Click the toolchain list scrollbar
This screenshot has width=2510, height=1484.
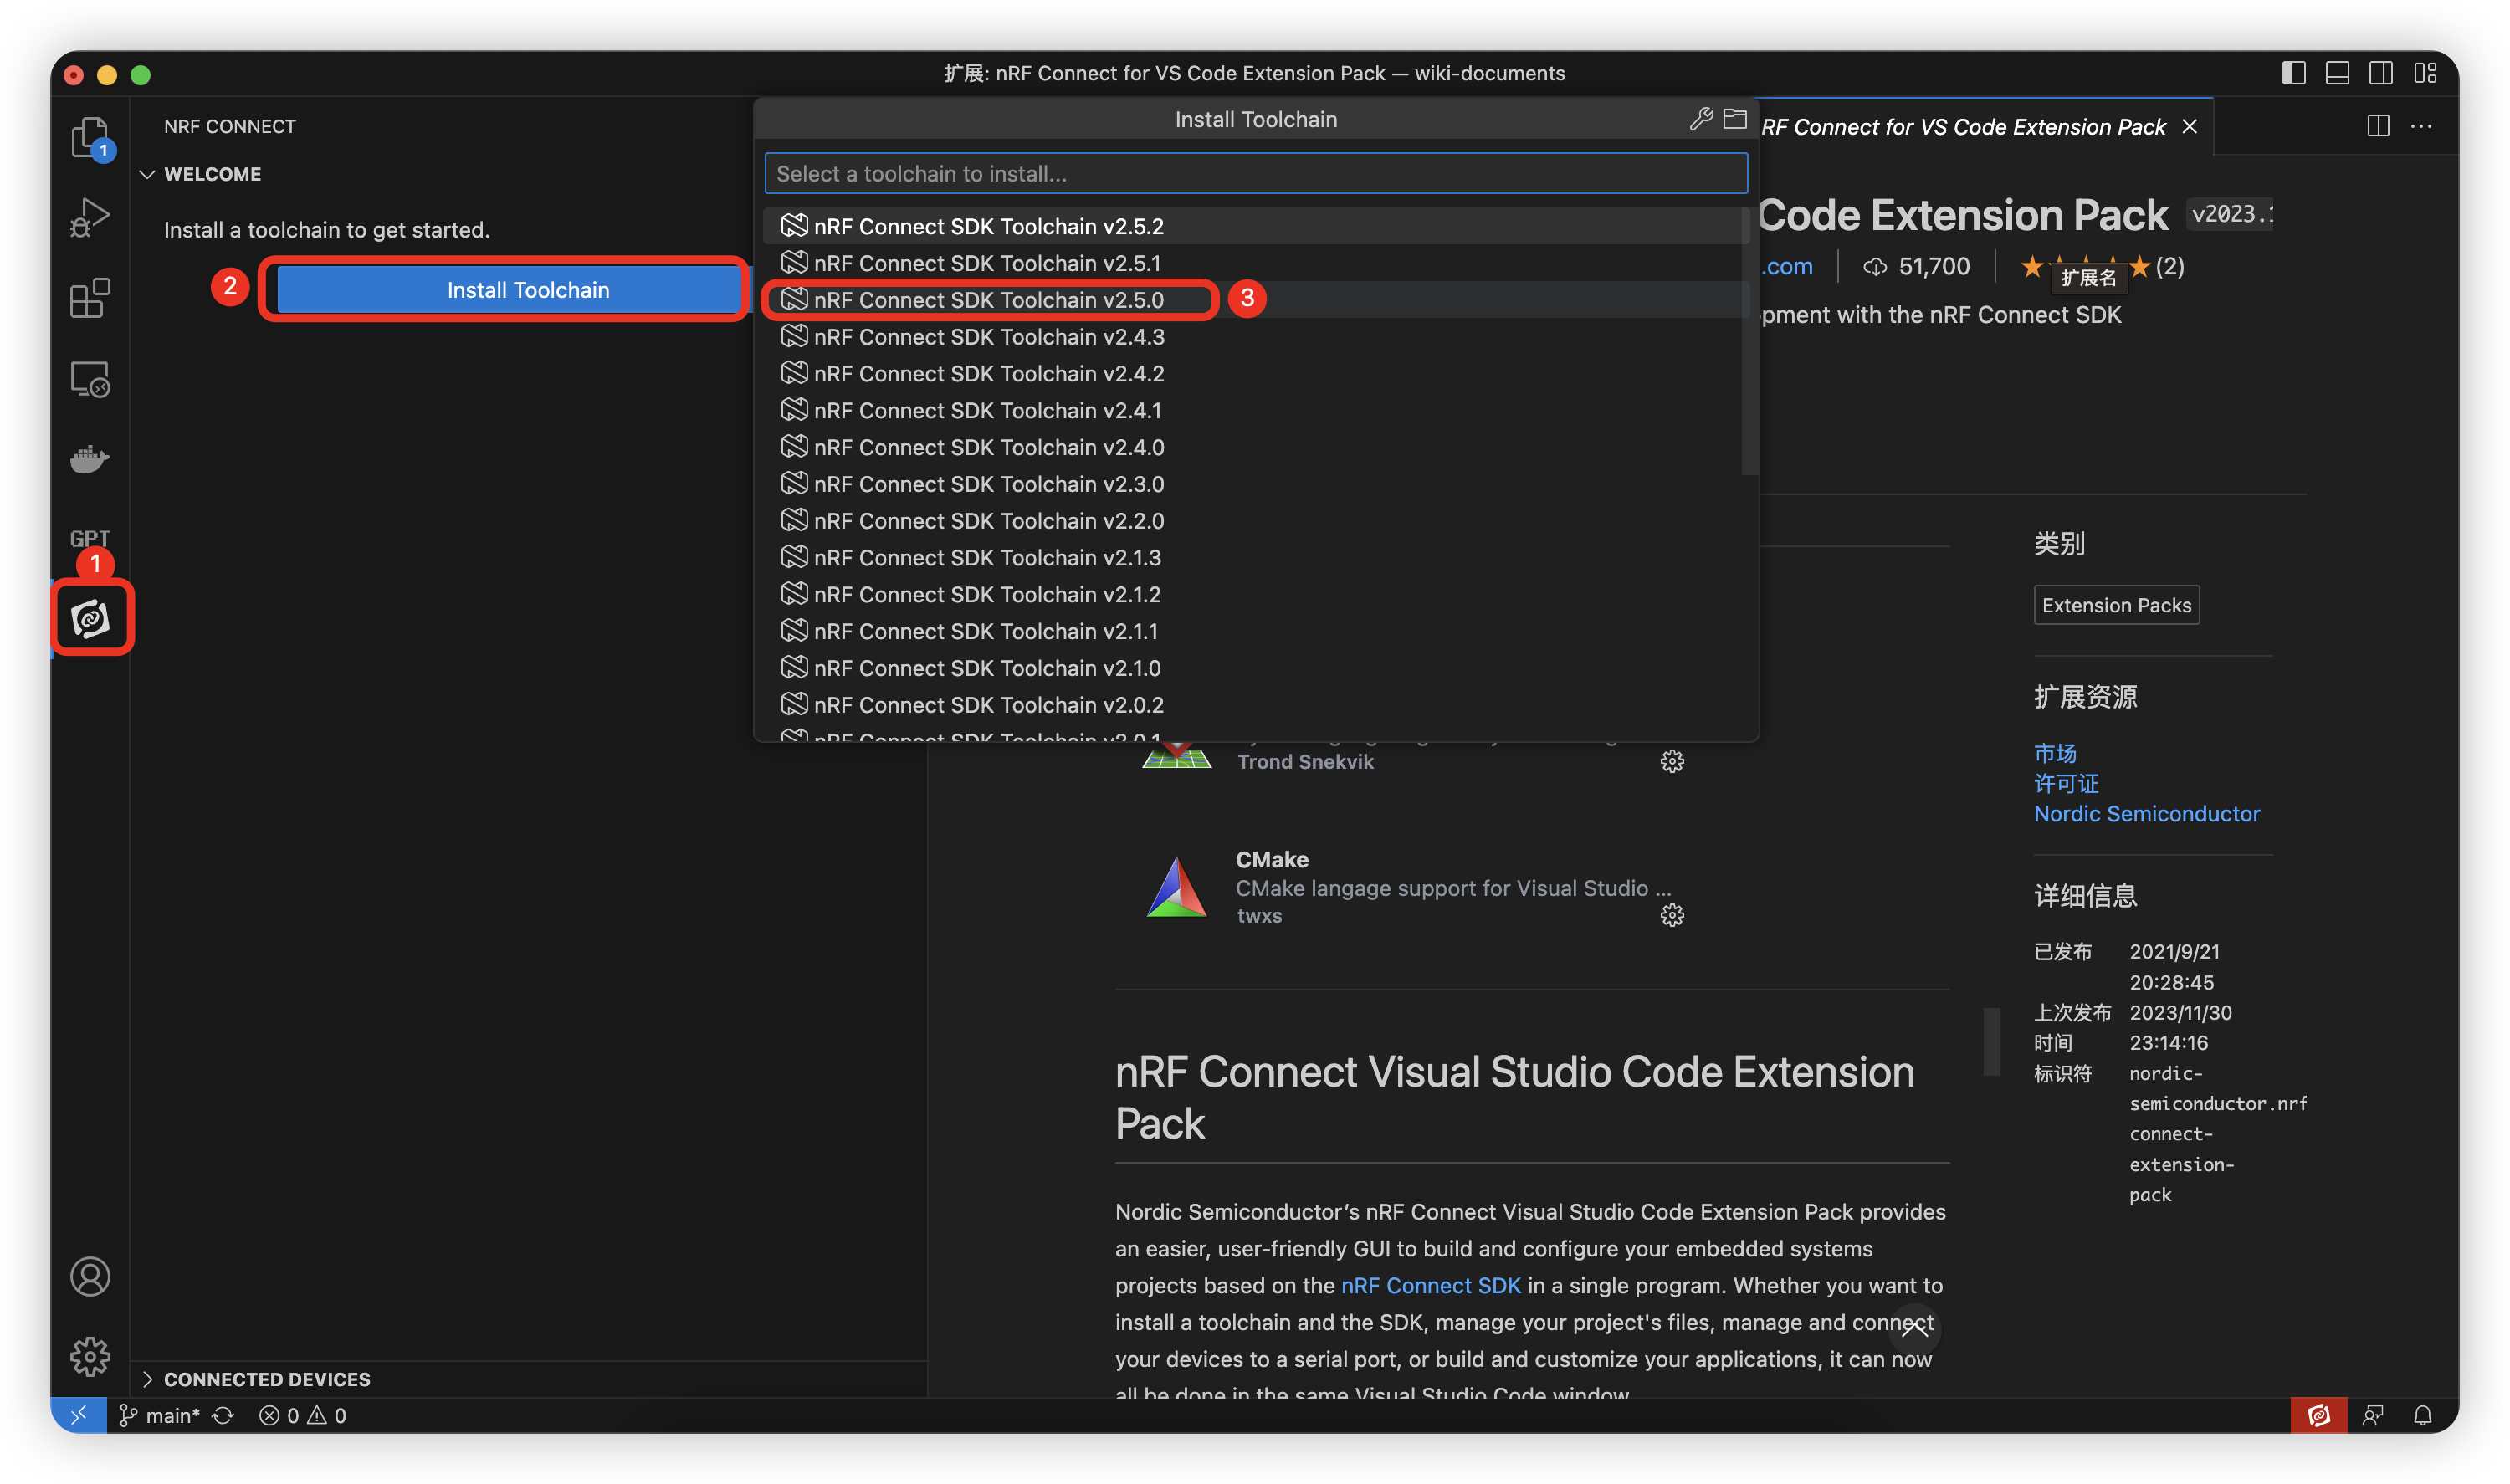click(1749, 340)
